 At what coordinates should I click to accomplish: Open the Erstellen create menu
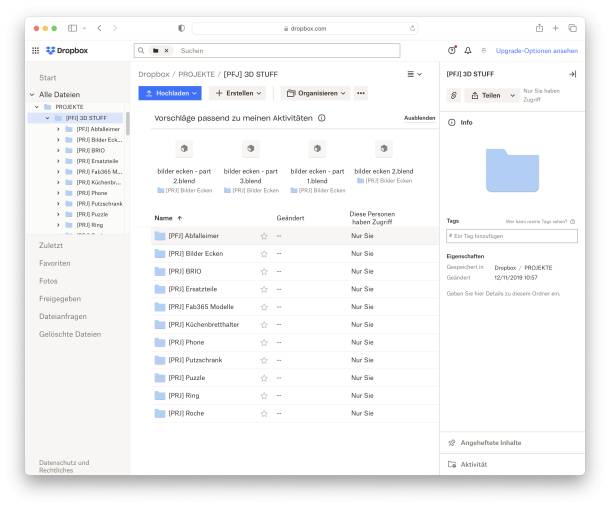238,93
